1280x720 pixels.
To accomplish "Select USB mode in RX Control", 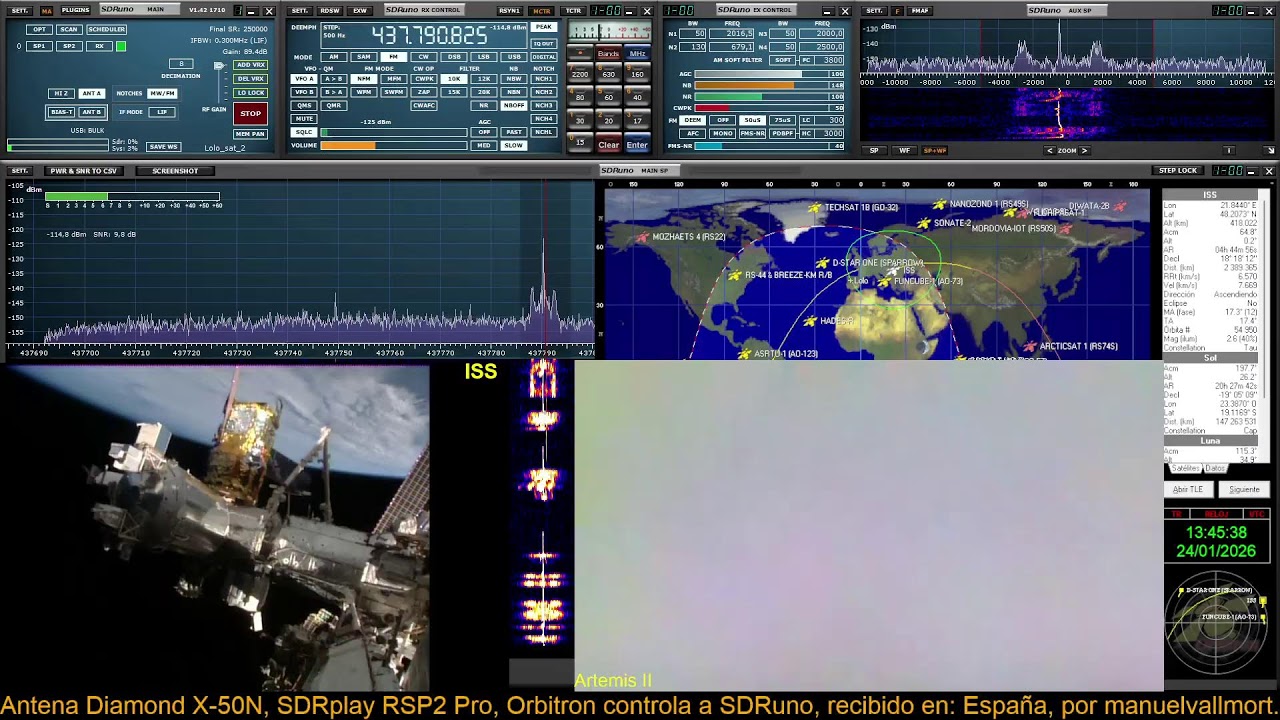I will point(514,57).
